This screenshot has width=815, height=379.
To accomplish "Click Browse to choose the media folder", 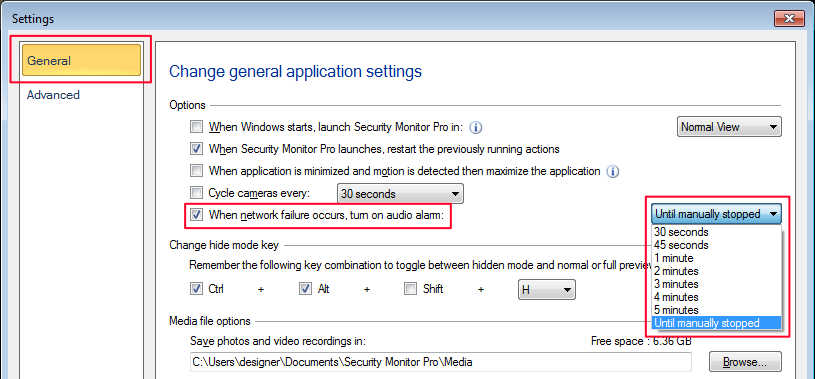I will (x=745, y=362).
